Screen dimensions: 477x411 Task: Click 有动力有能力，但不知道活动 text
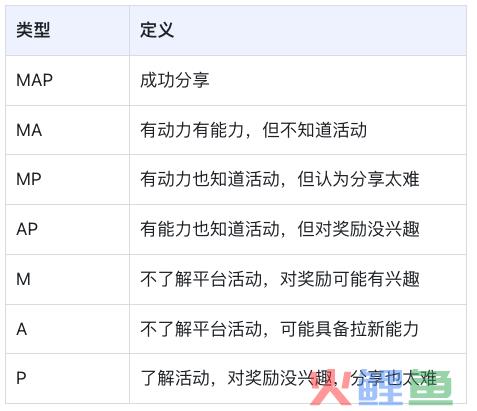tap(254, 130)
